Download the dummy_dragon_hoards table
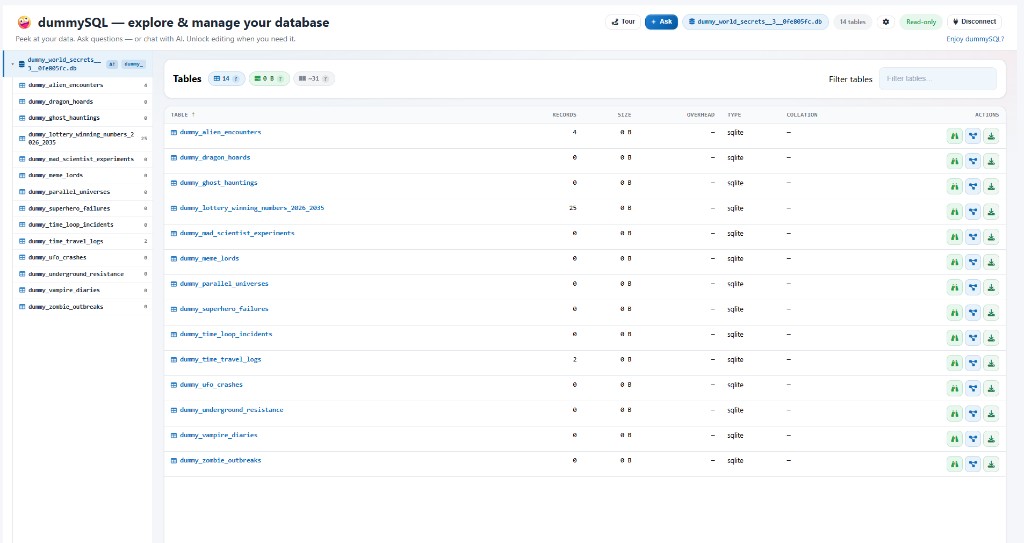The width and height of the screenshot is (1024, 543). tap(991, 161)
